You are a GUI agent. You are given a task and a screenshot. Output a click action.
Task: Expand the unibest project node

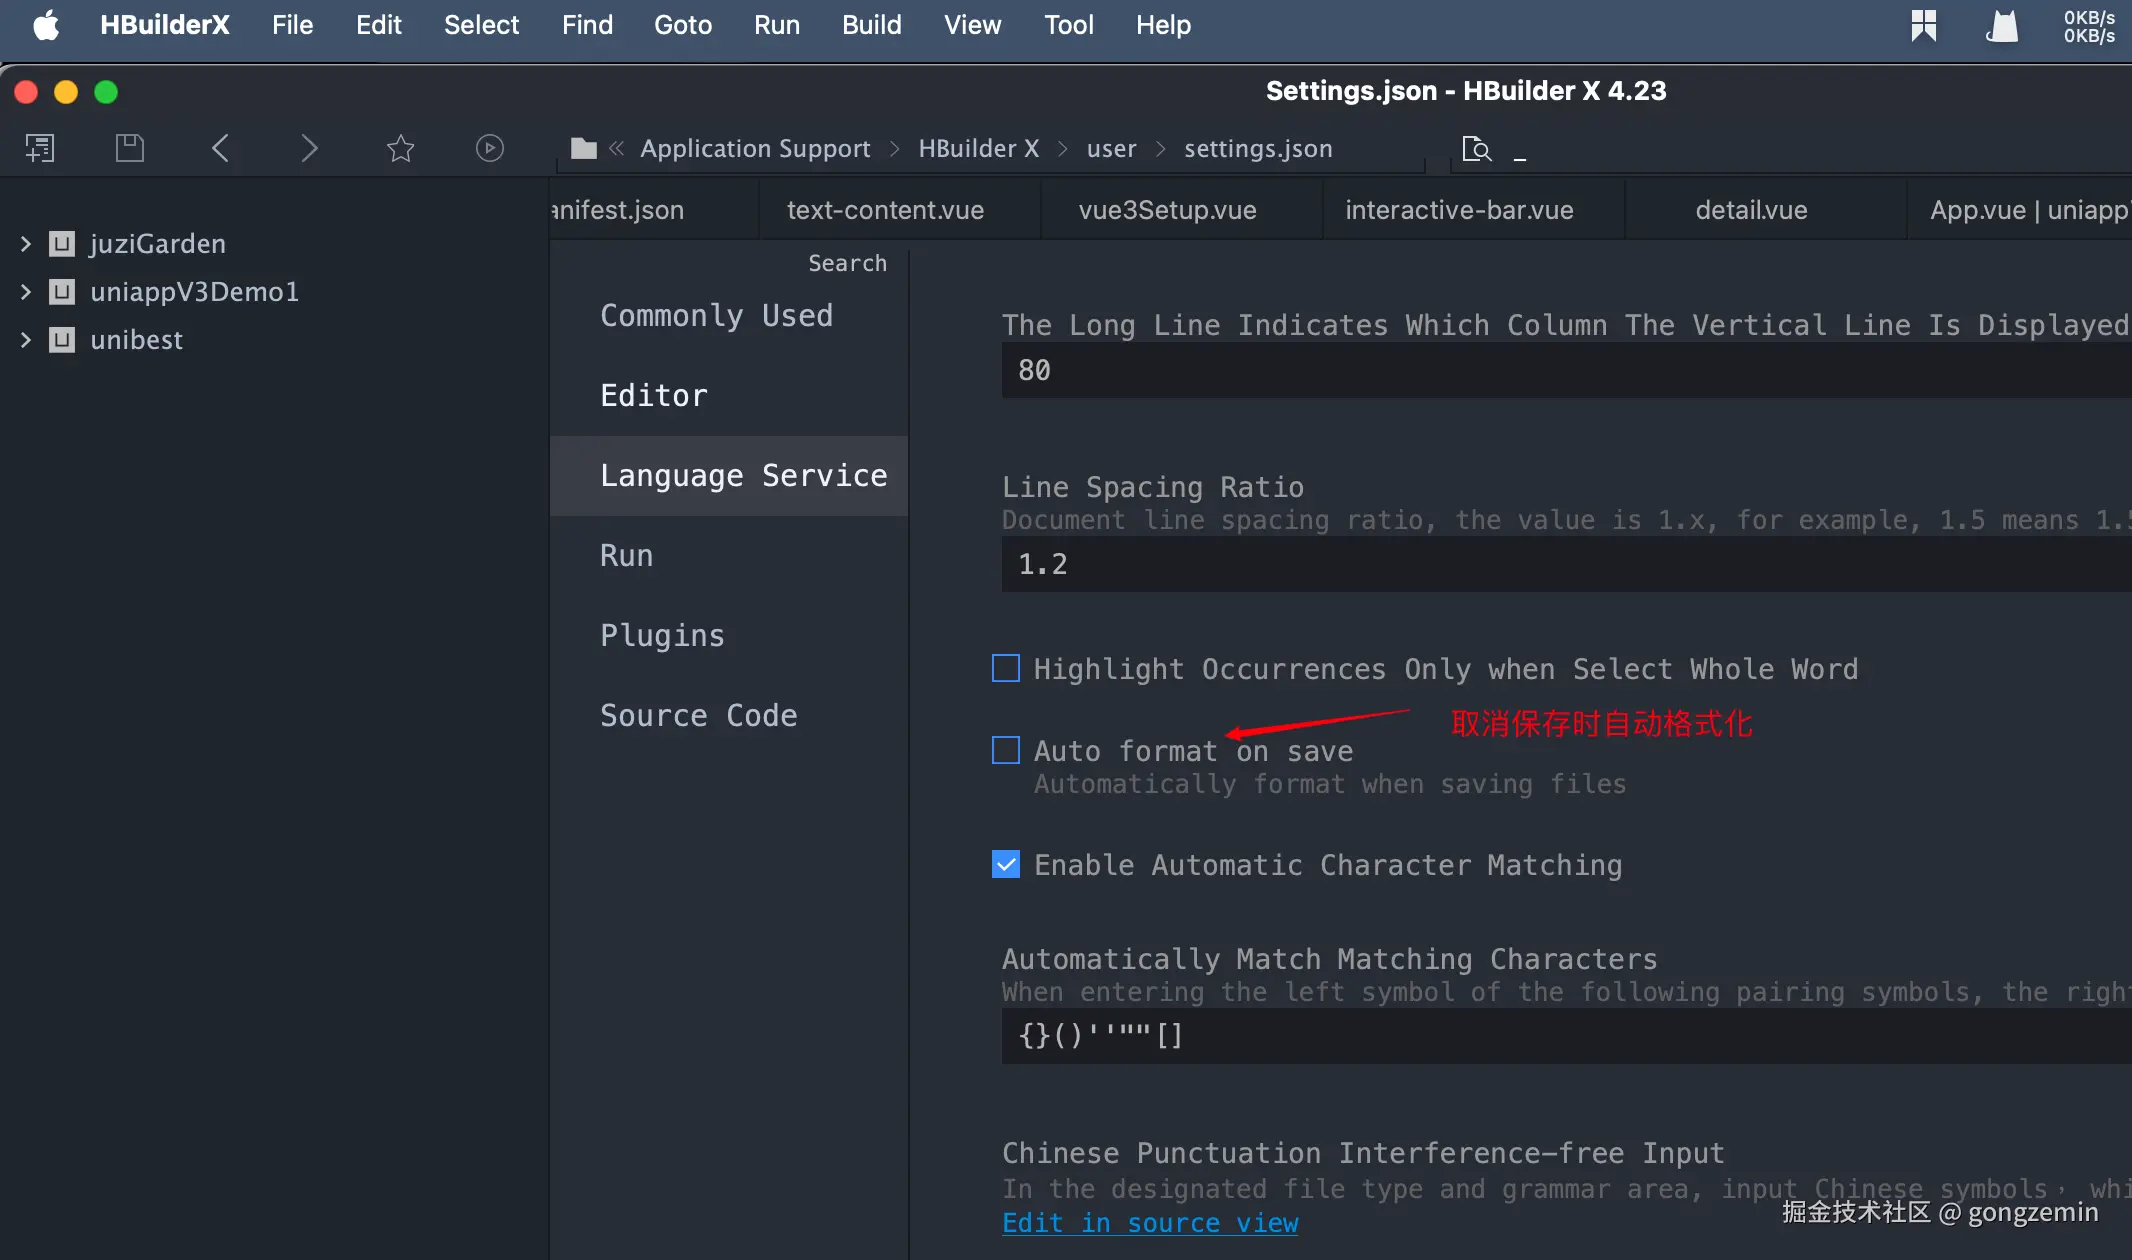(x=26, y=340)
